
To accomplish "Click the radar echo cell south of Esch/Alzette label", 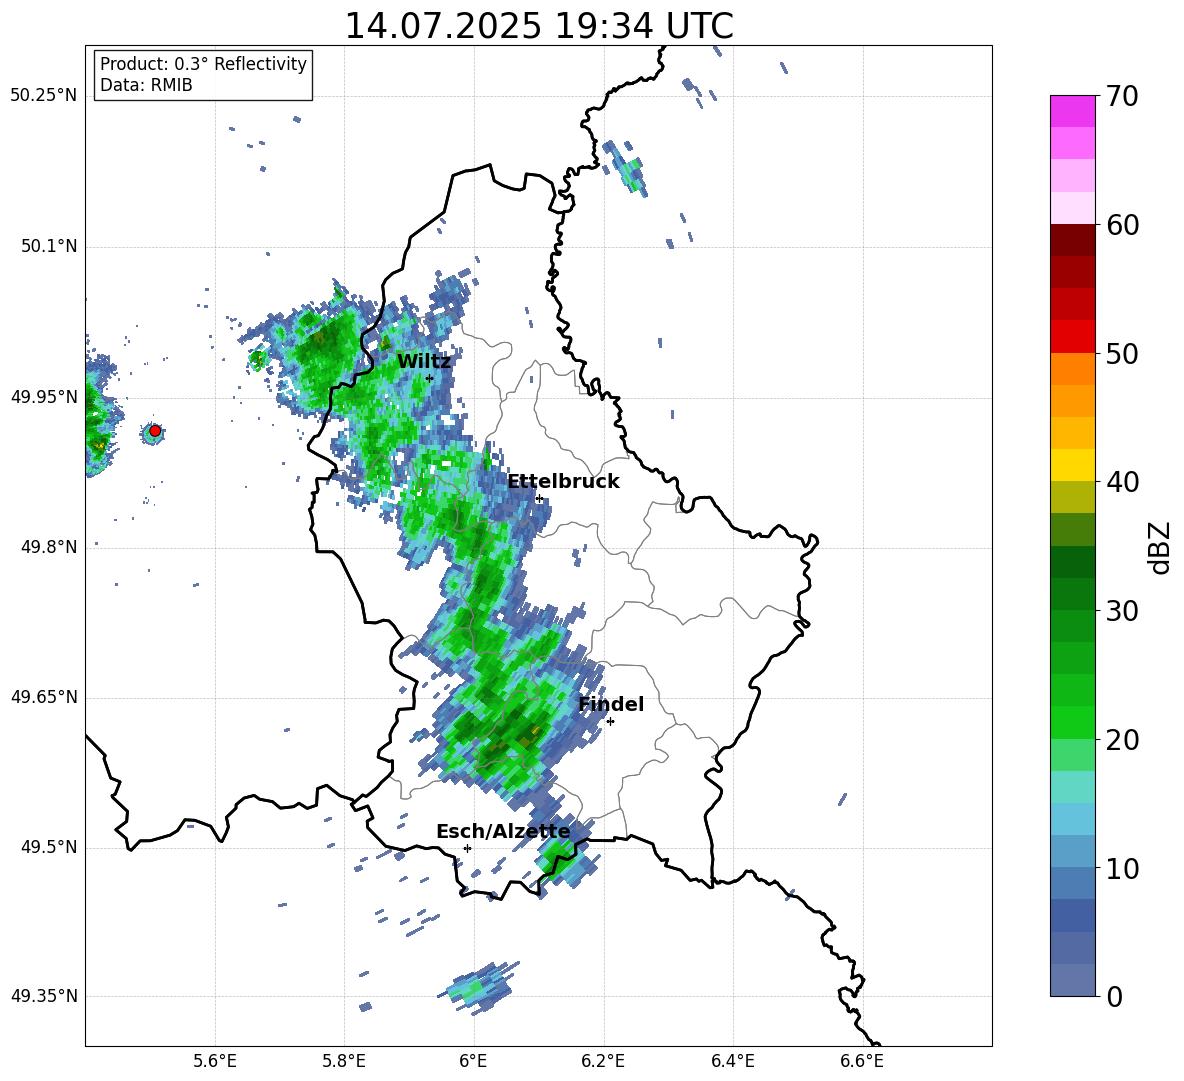I will (x=562, y=857).
